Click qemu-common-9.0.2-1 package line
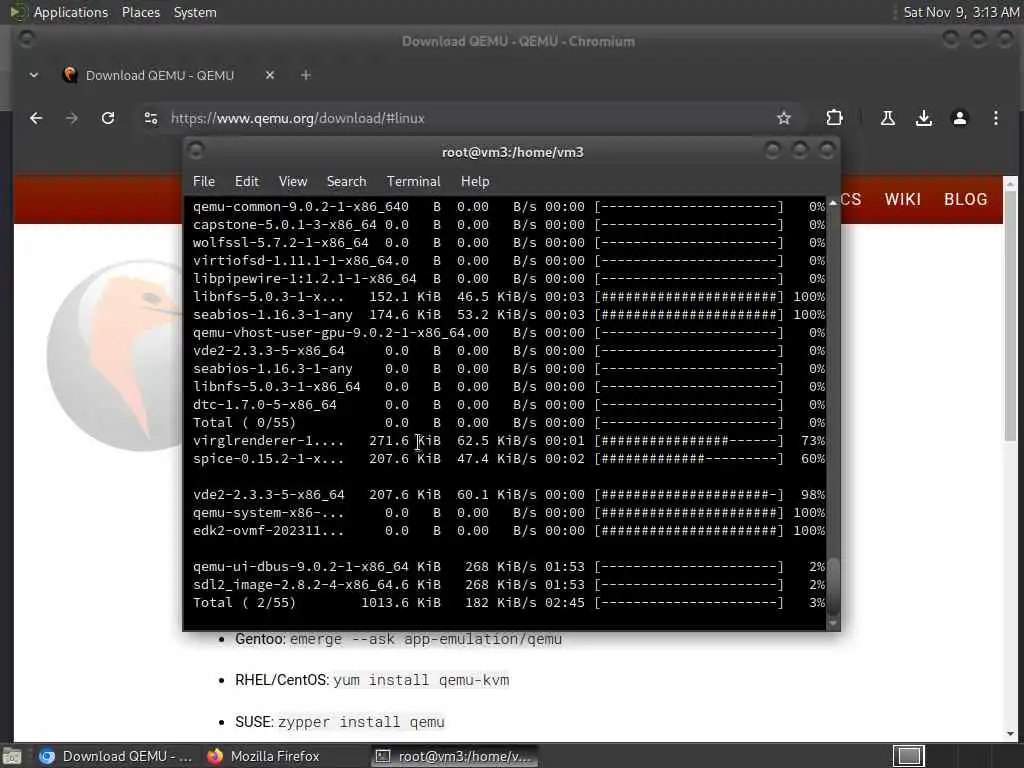Viewport: 1024px width, 768px height. coord(509,207)
